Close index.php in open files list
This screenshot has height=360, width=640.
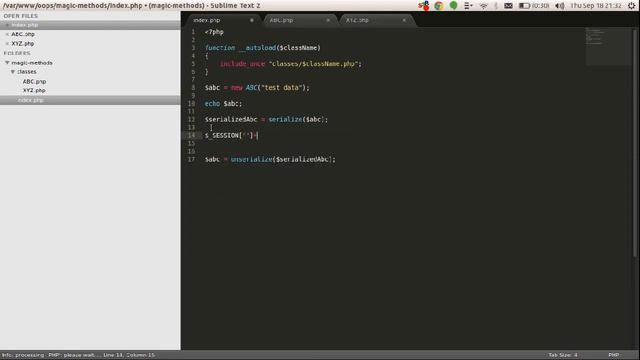[x=7, y=25]
